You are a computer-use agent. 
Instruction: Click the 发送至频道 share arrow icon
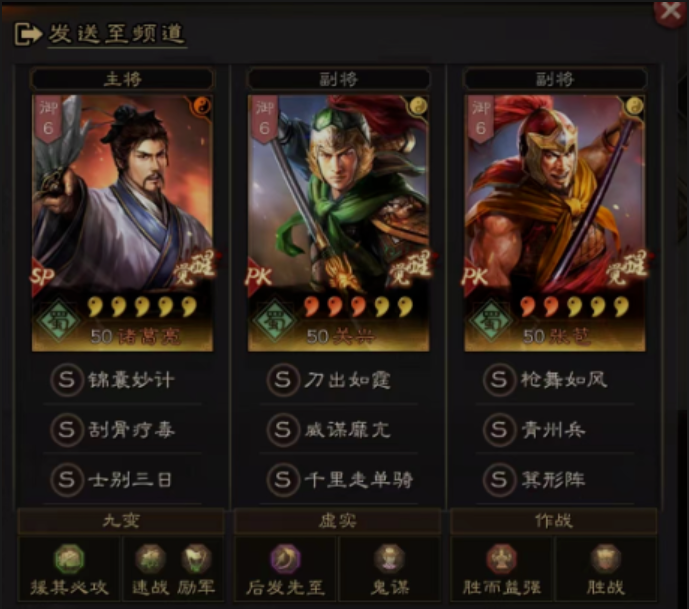[28, 33]
